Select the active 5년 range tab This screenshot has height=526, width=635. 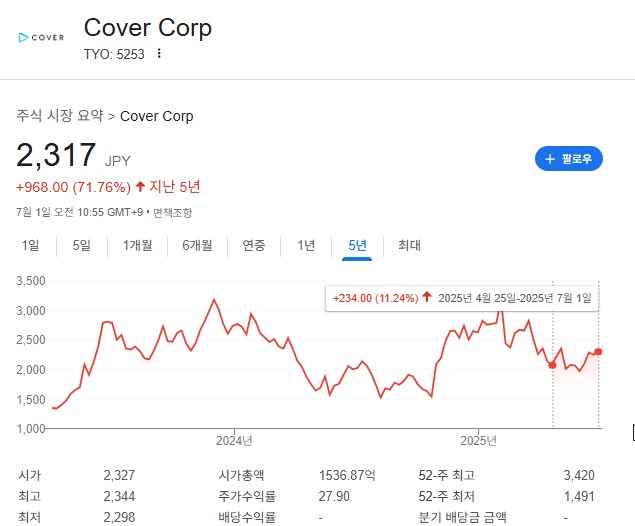(x=357, y=245)
